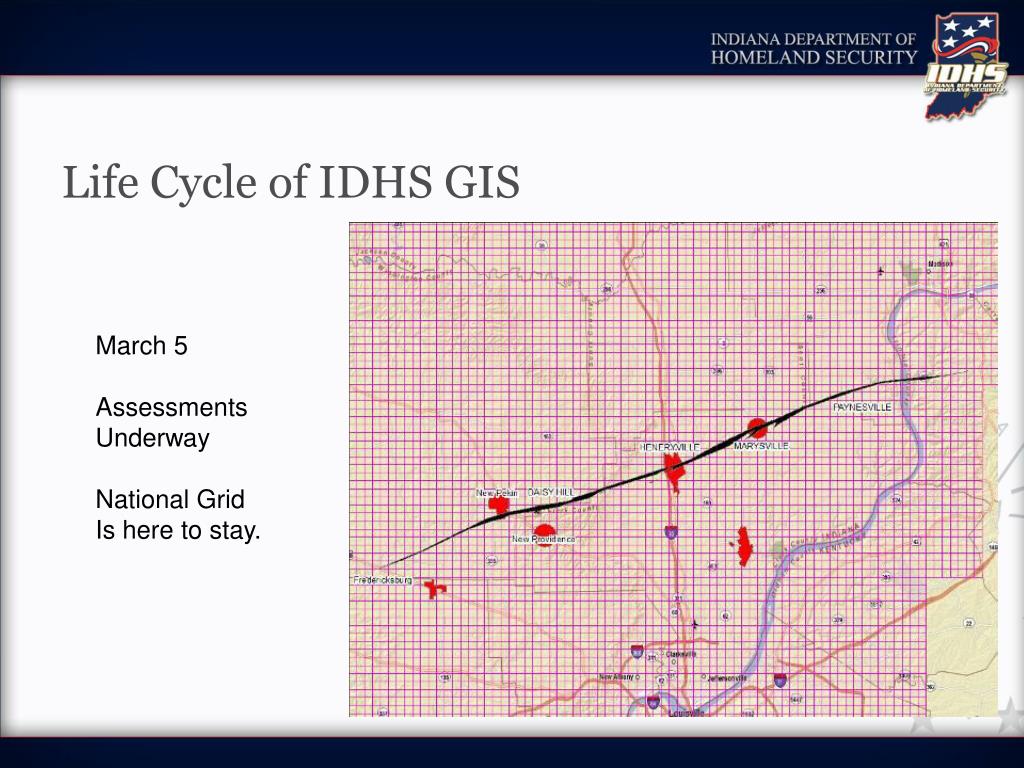The image size is (1024, 768).
Task: Click the airport symbol near Madison
Action: pyautogui.click(x=881, y=270)
